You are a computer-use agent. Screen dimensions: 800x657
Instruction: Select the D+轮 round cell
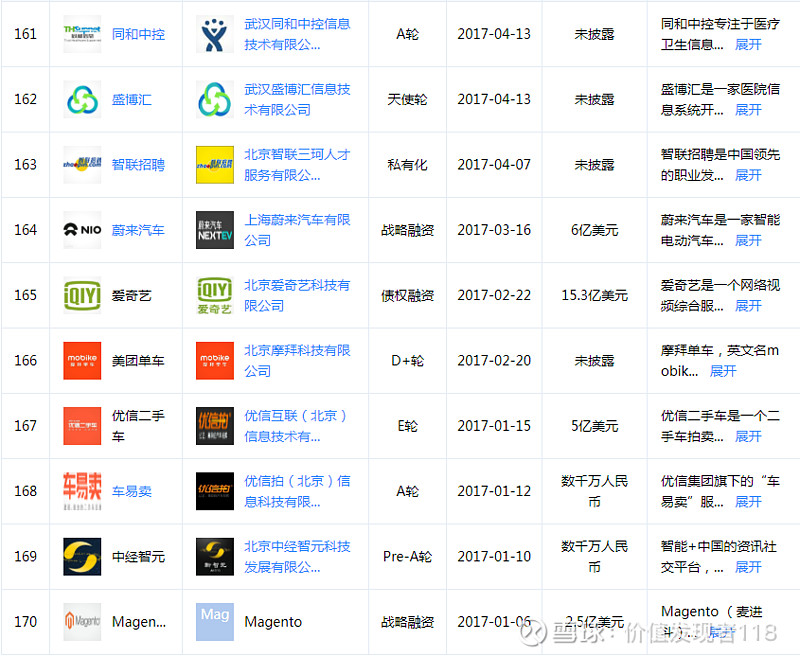pyautogui.click(x=407, y=361)
